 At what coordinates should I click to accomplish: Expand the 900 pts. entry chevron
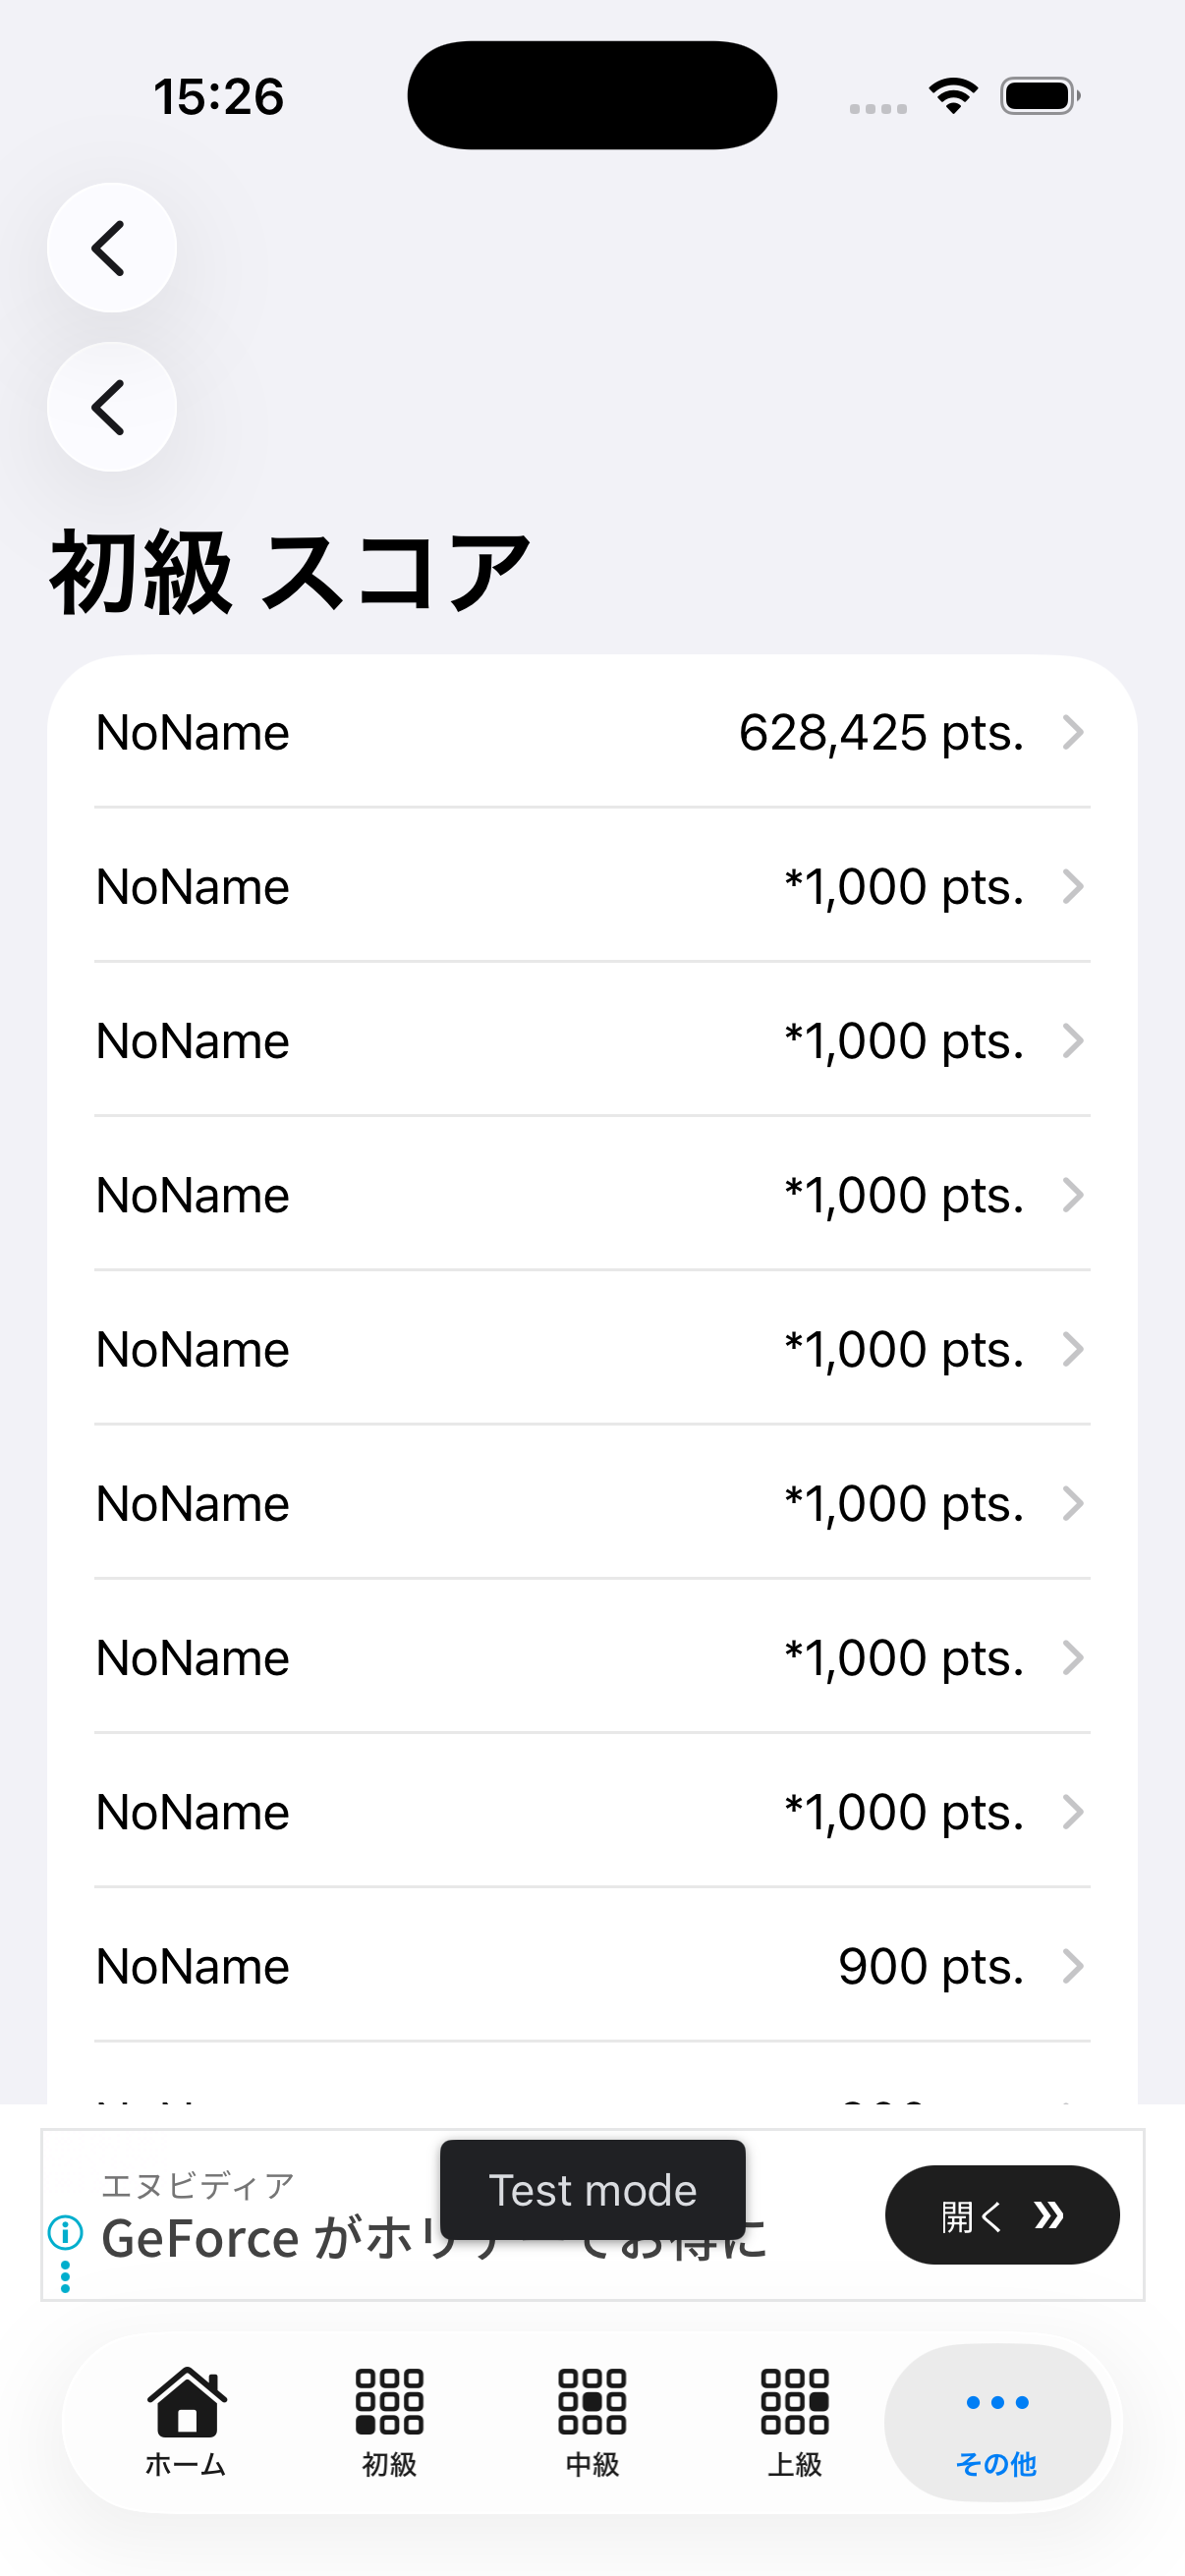pyautogui.click(x=1072, y=1966)
